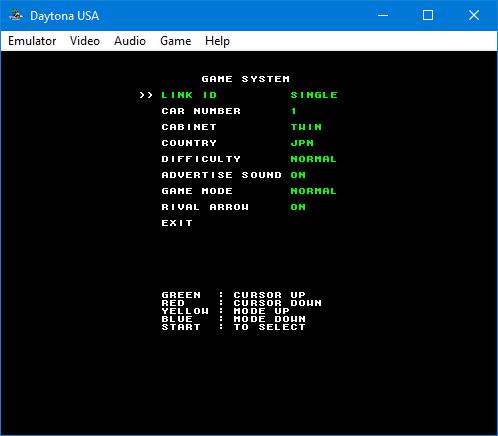Select EXIT in the Game System menu

coord(177,223)
